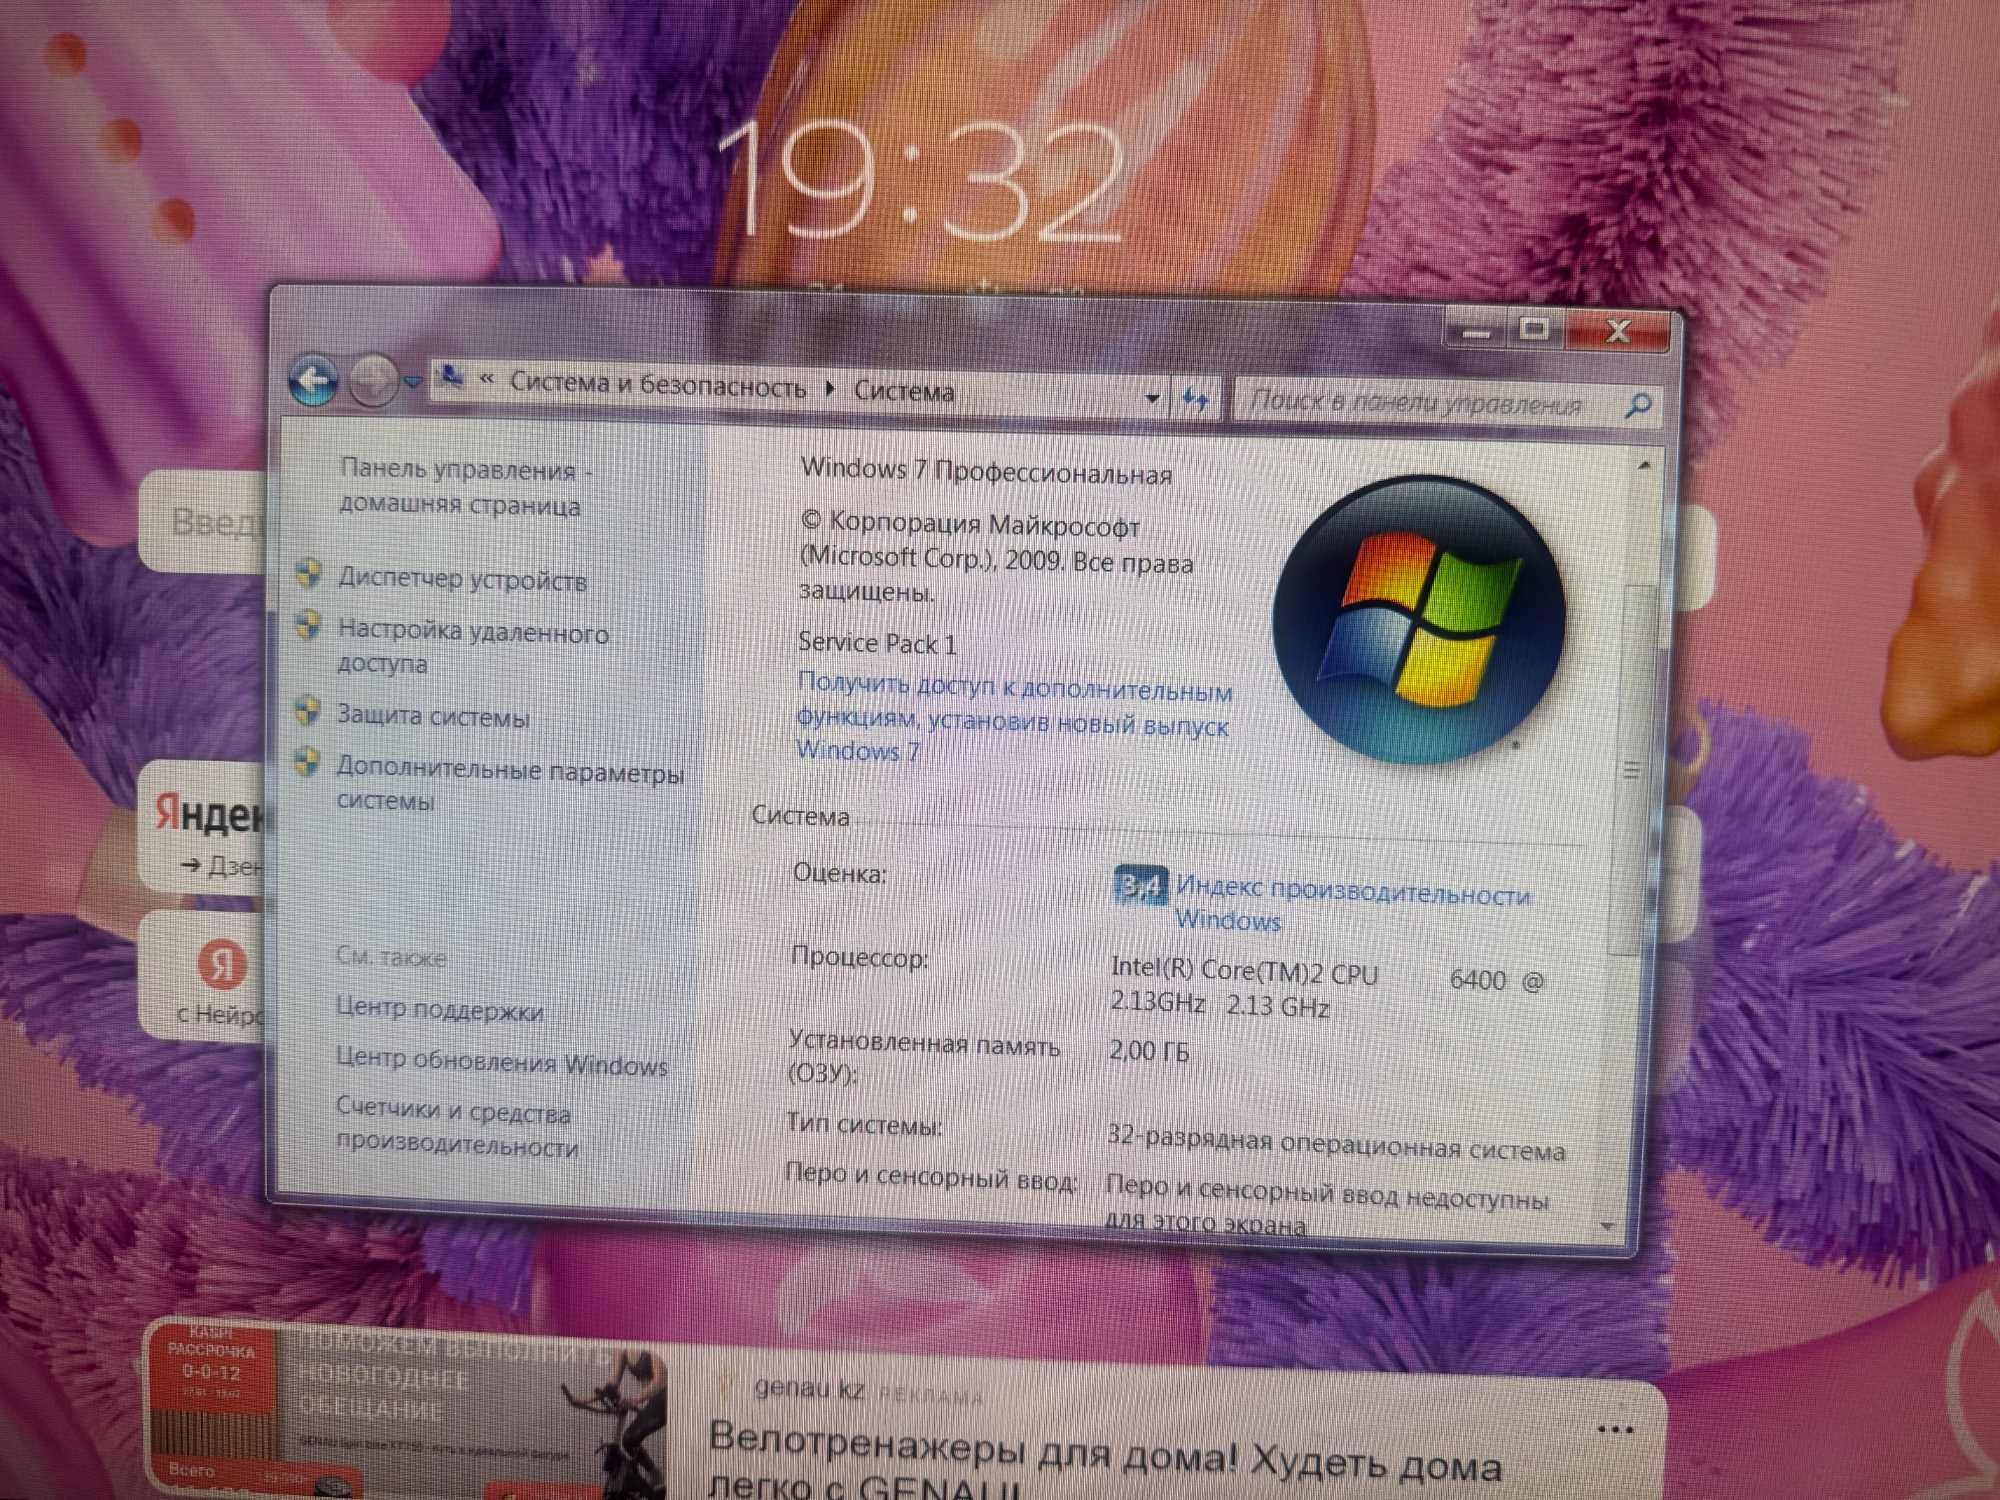Click the exercise bike ad banner image
Image resolution: width=2000 pixels, height=1500 pixels.
pos(405,1412)
